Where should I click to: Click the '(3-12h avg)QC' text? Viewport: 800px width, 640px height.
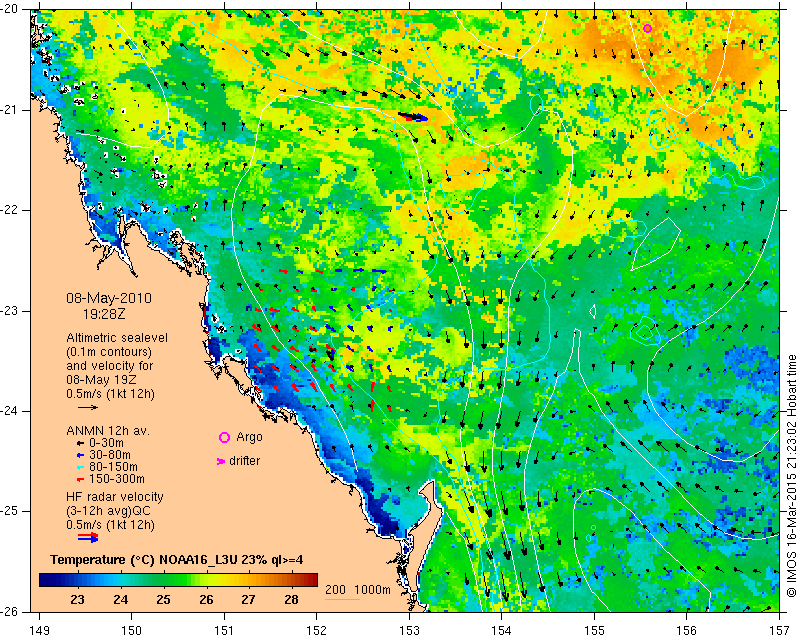[x=108, y=511]
